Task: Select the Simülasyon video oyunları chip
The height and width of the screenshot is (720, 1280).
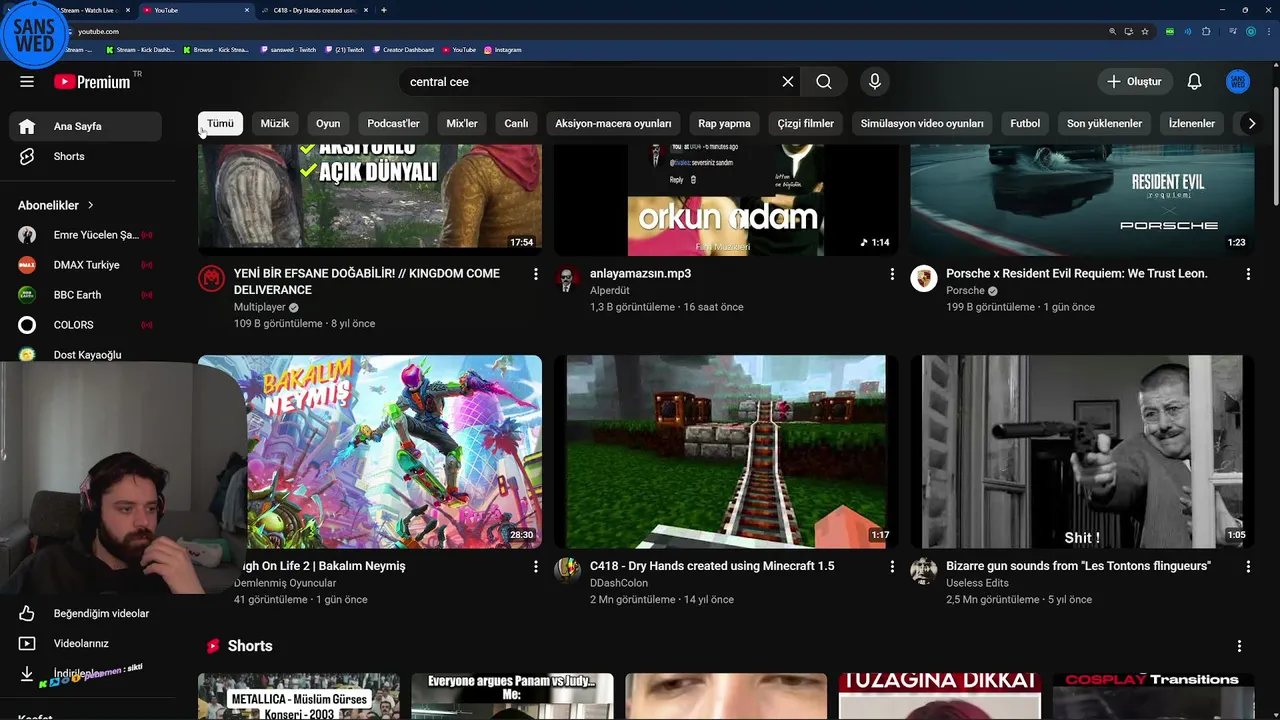Action: click(922, 123)
